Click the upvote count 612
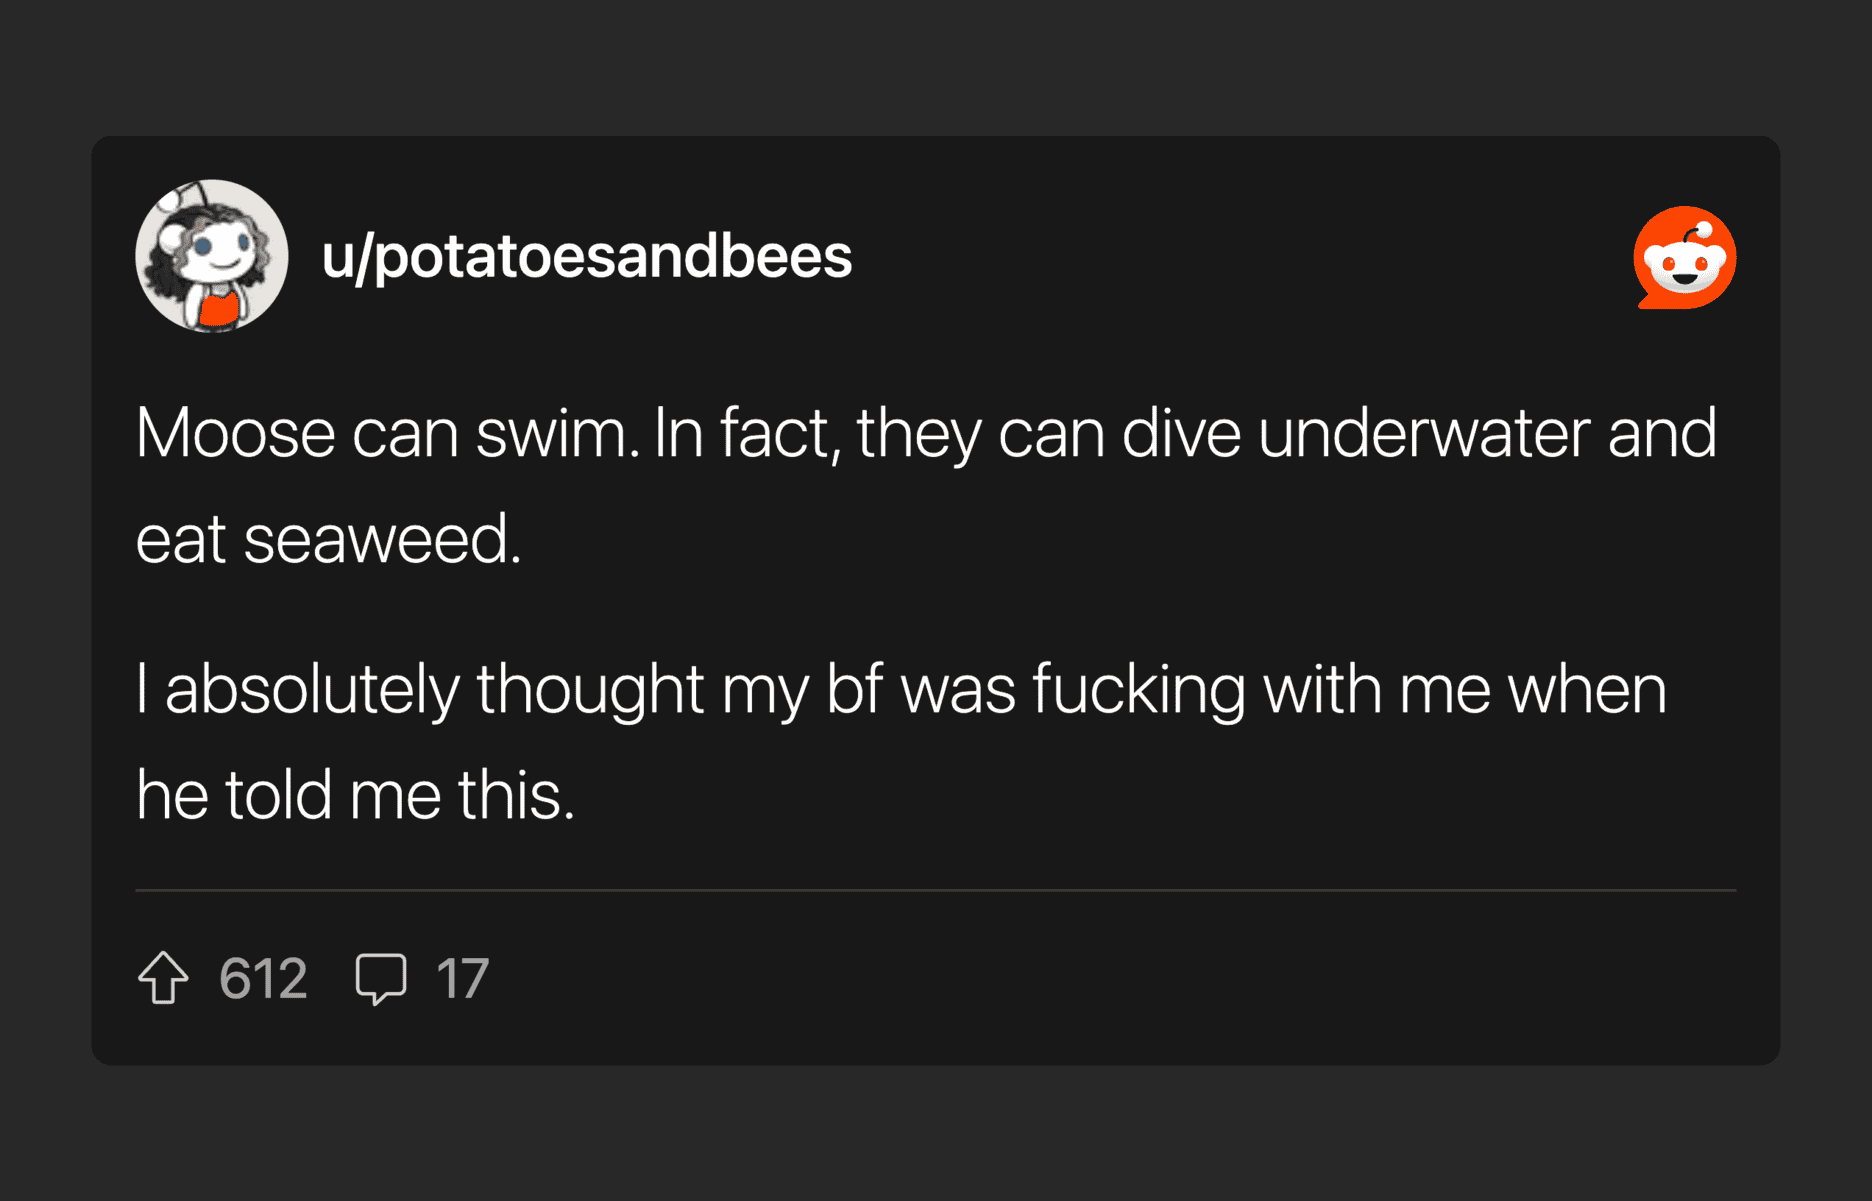The image size is (1872, 1201). 263,978
